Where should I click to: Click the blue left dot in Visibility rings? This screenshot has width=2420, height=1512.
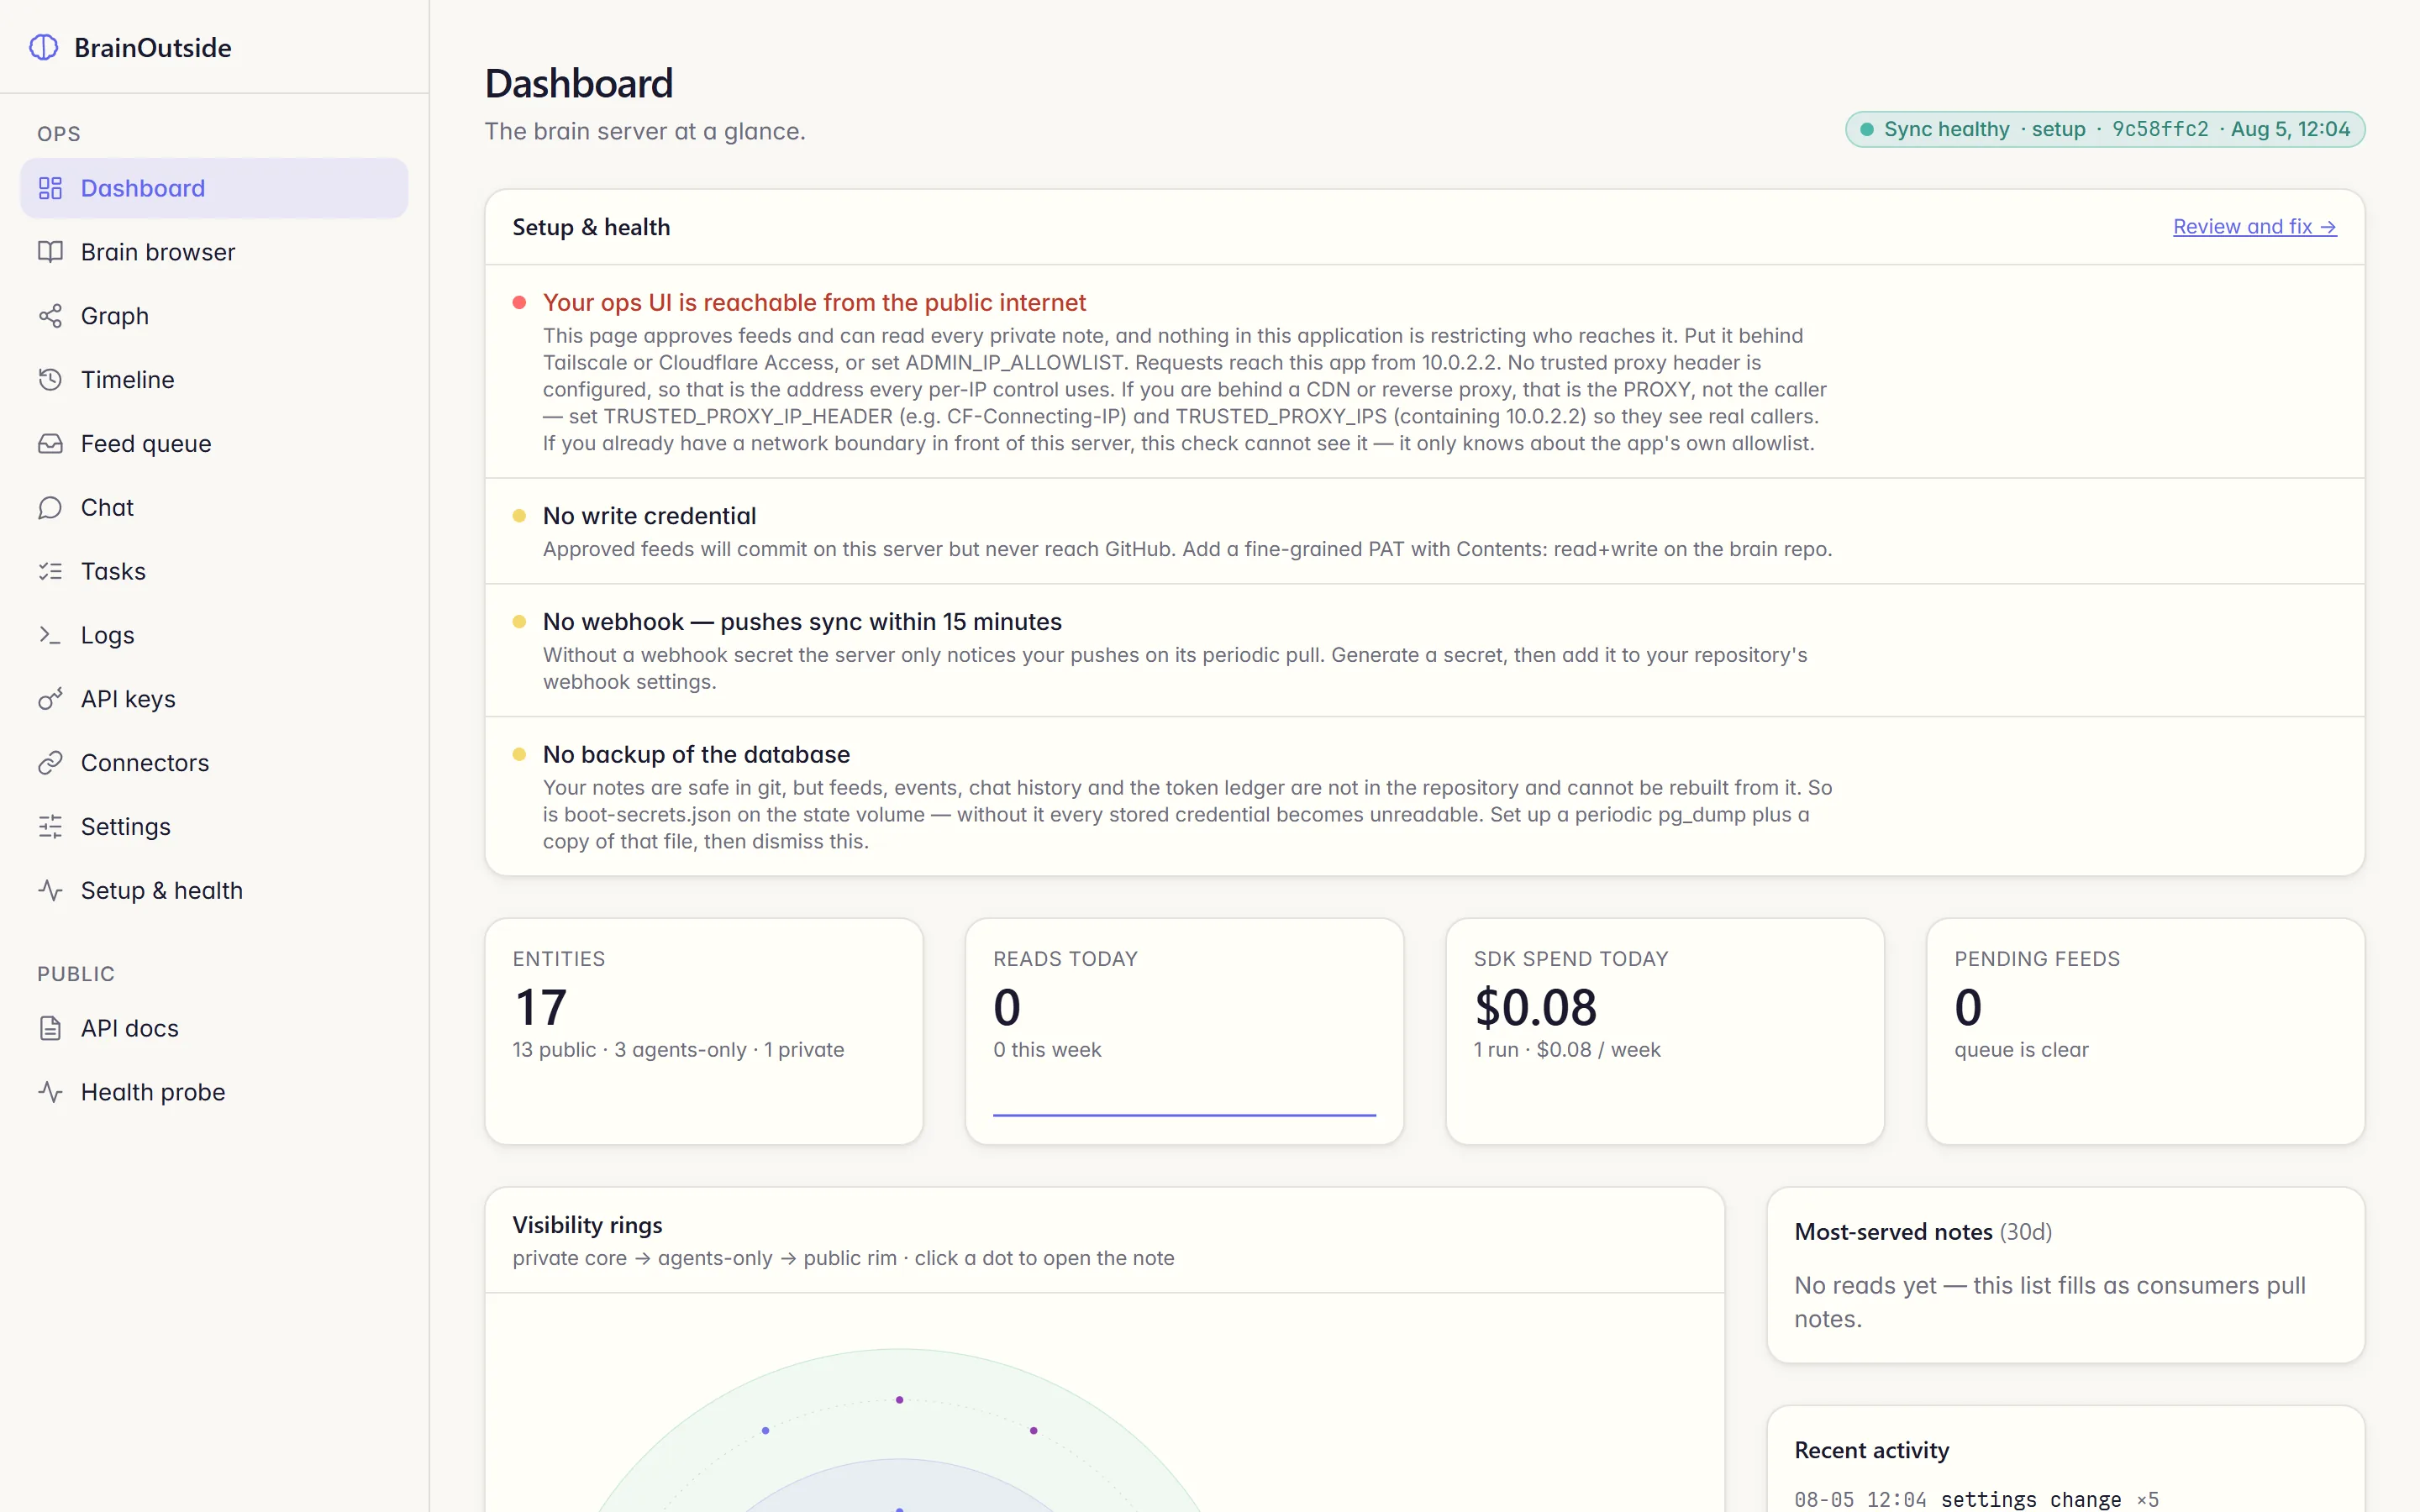766,1430
